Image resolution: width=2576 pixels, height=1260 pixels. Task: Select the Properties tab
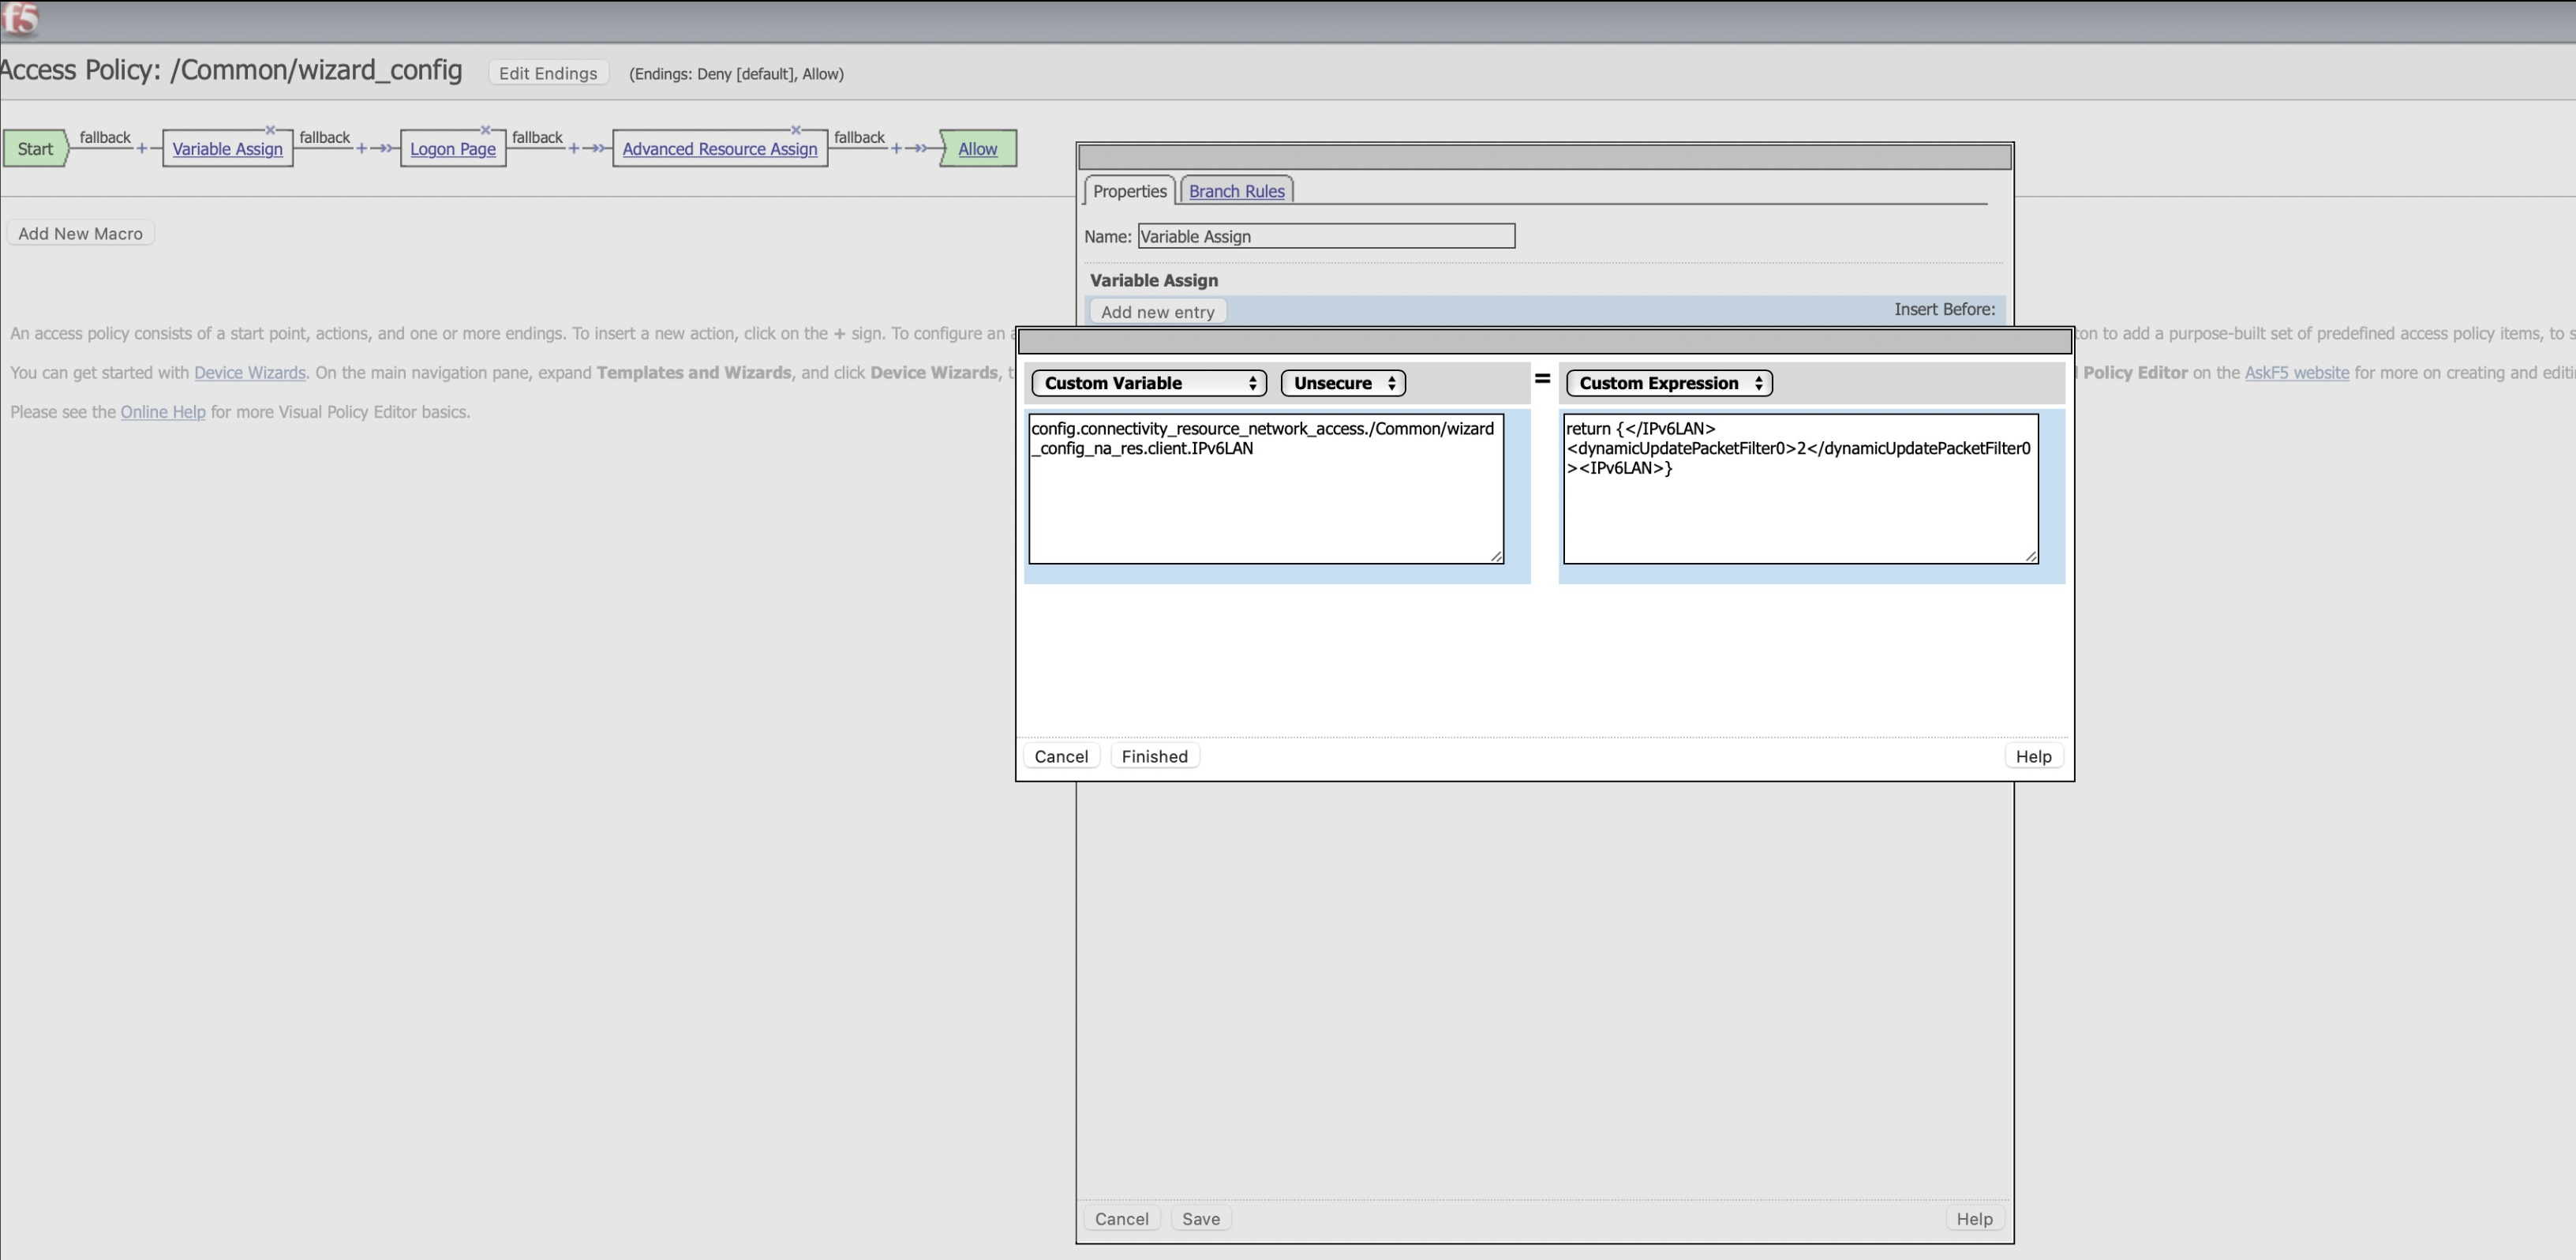1129,191
